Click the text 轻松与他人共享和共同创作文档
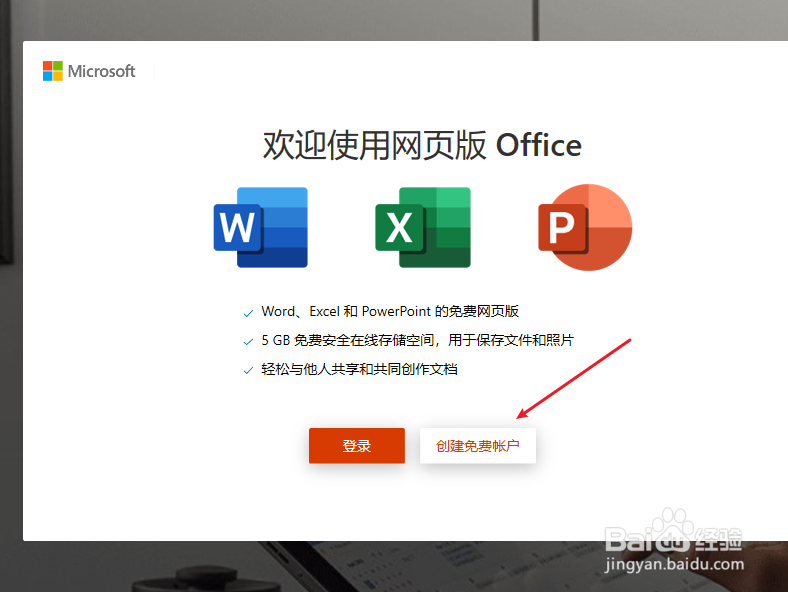 point(359,369)
